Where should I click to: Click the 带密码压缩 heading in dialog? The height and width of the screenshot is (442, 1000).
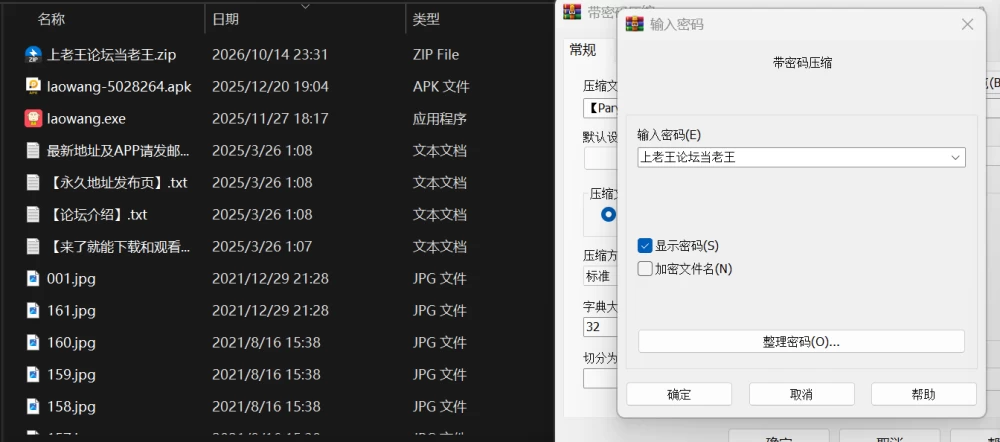[x=802, y=63]
